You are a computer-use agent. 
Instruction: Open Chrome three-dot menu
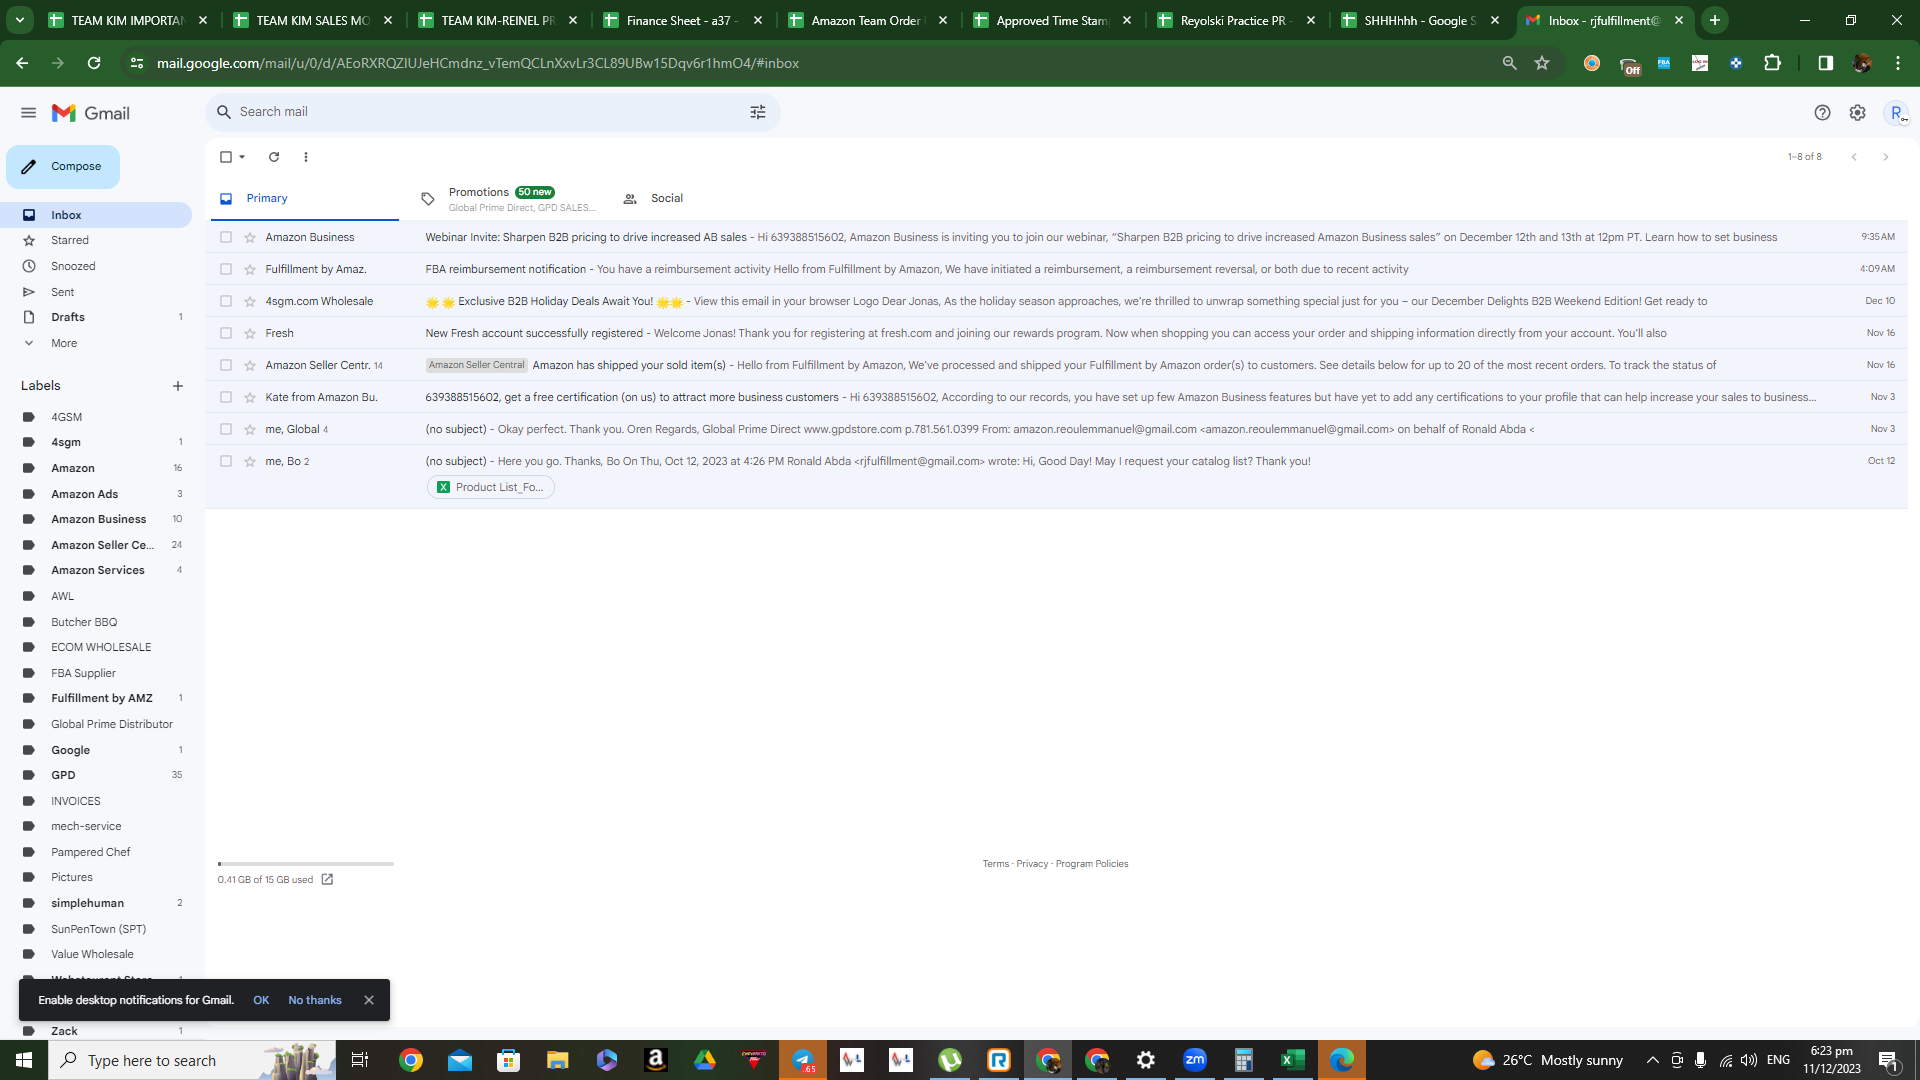[1898, 63]
